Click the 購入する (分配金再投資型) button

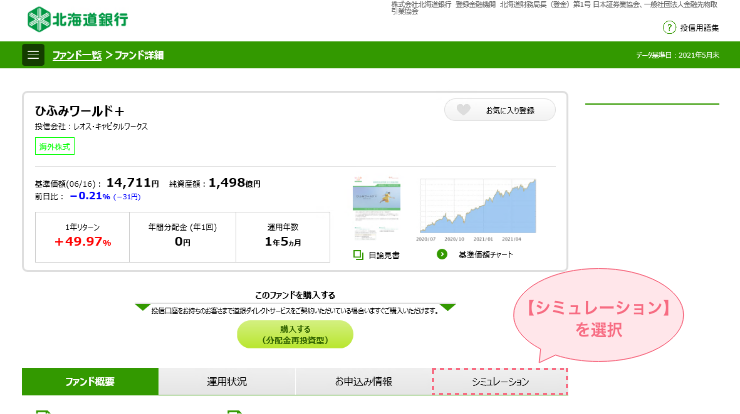(x=295, y=334)
